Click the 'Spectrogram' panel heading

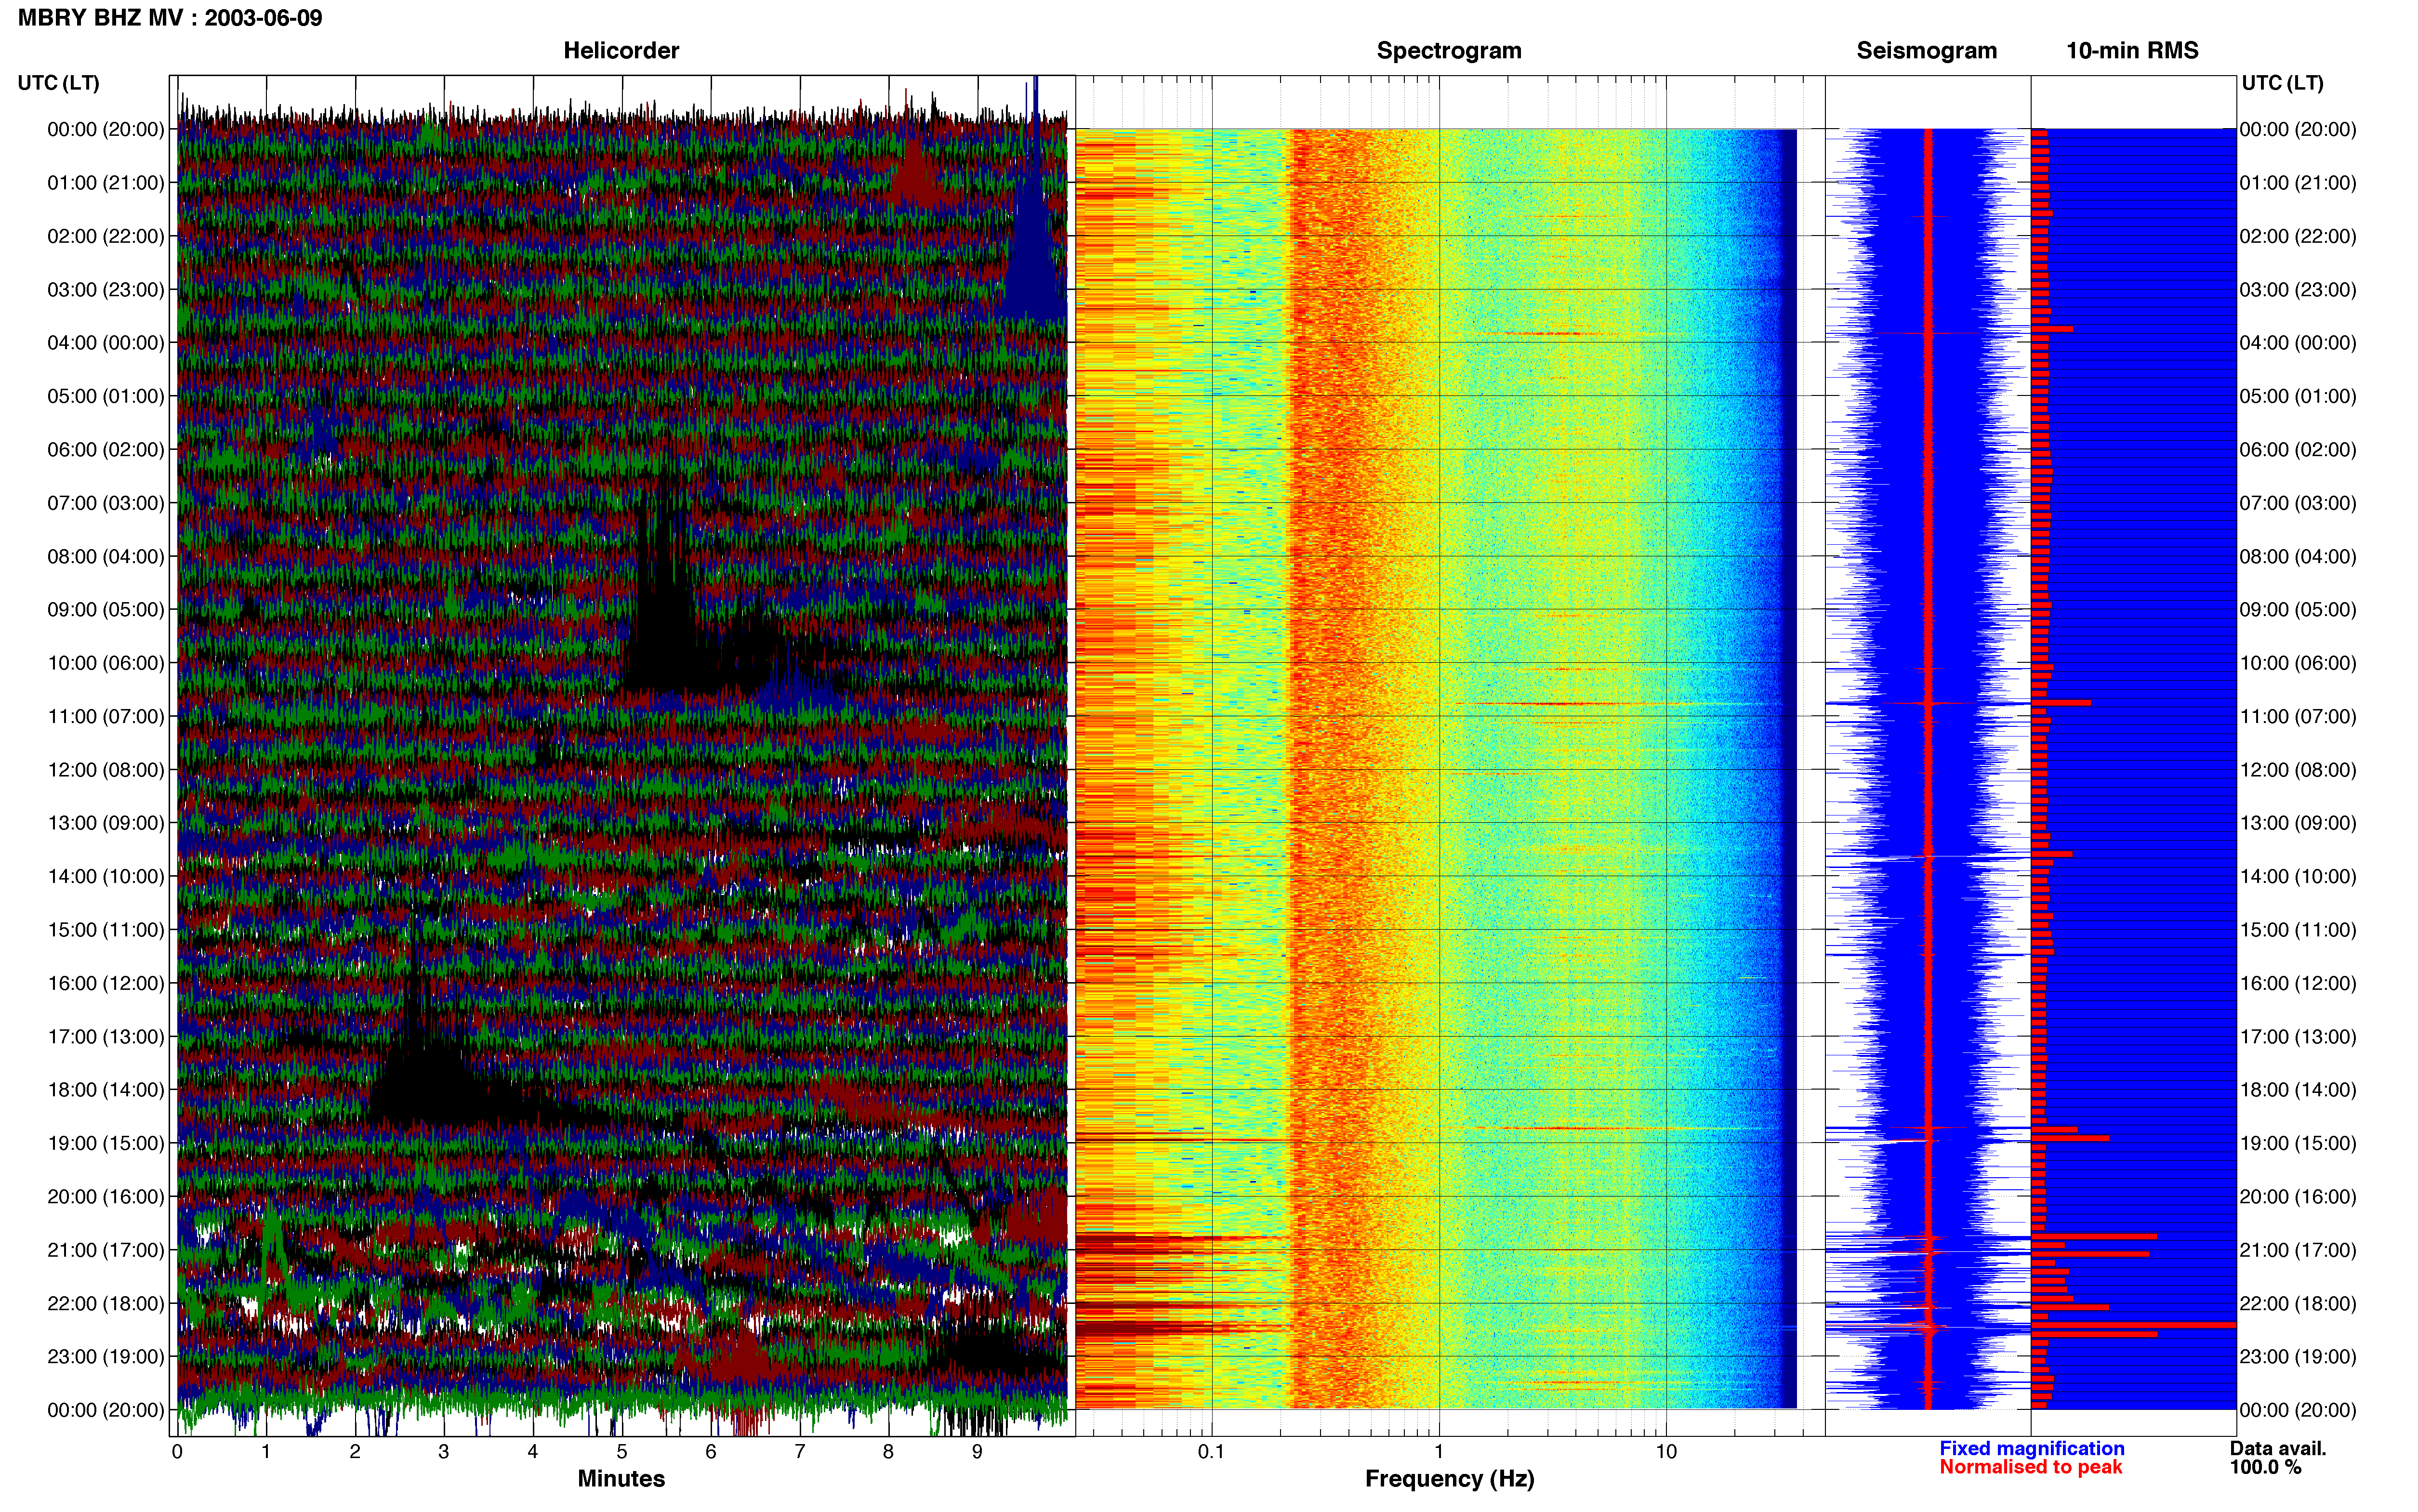pos(1449,51)
